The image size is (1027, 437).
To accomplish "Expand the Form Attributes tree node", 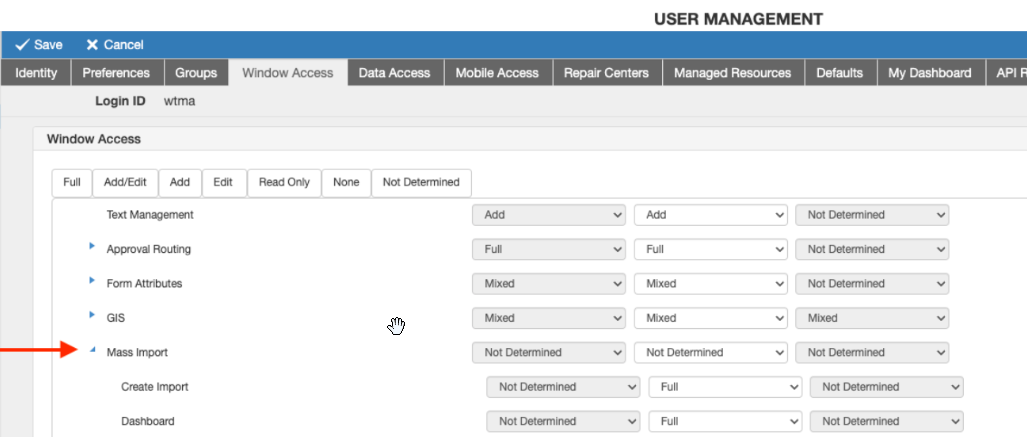I will point(92,280).
